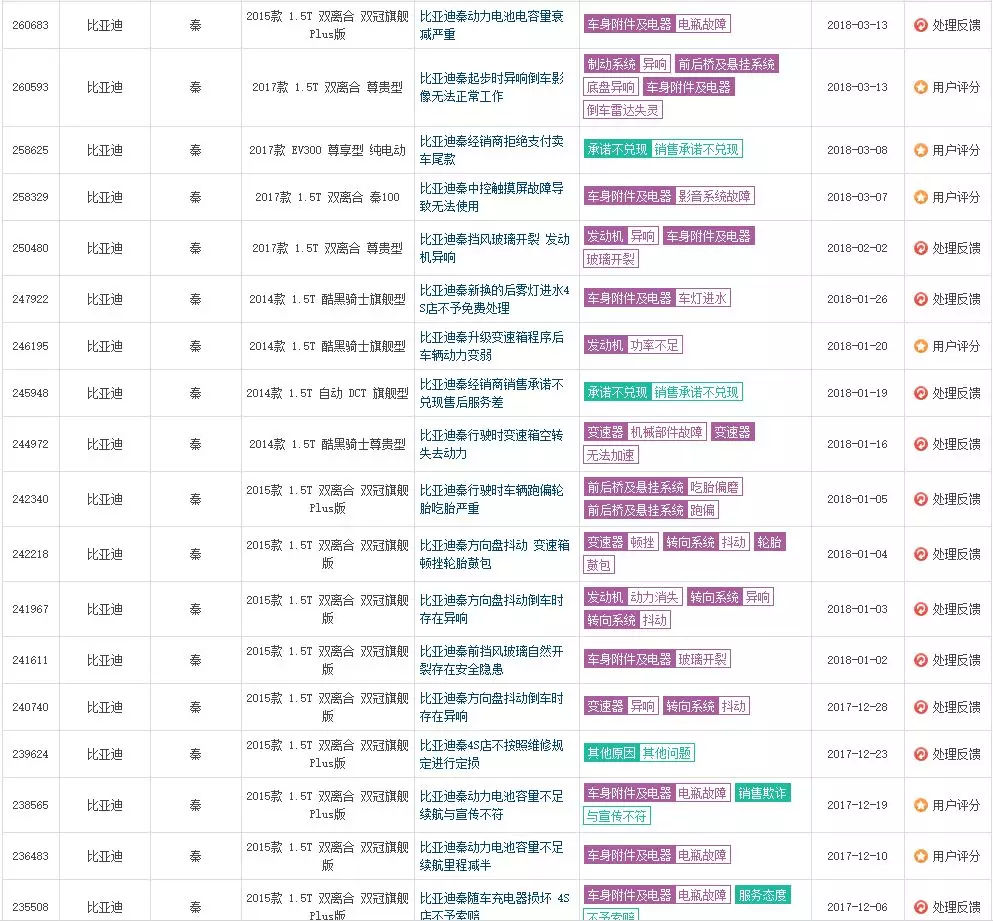993x921 pixels.
Task: Select the 倒车雷达失灵 tag
Action: [623, 110]
